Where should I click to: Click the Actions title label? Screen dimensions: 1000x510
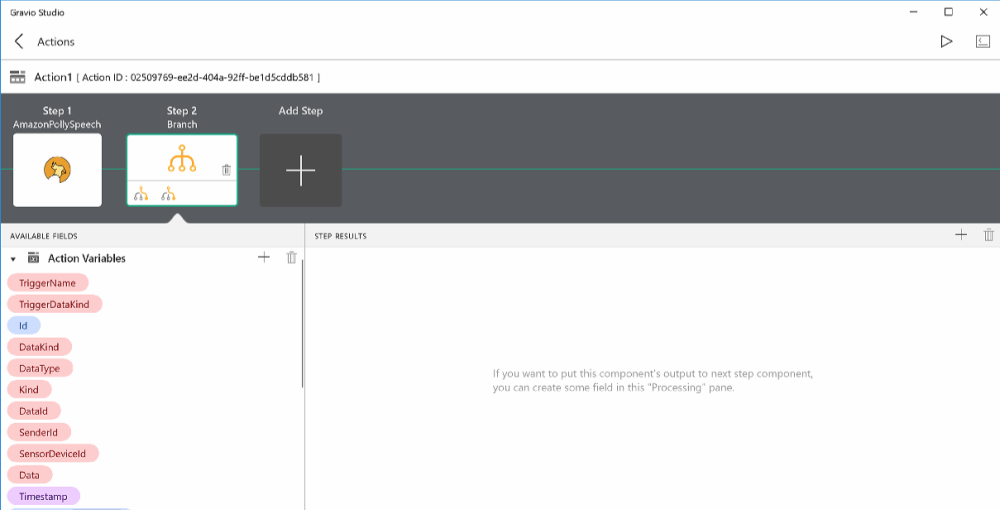point(56,41)
